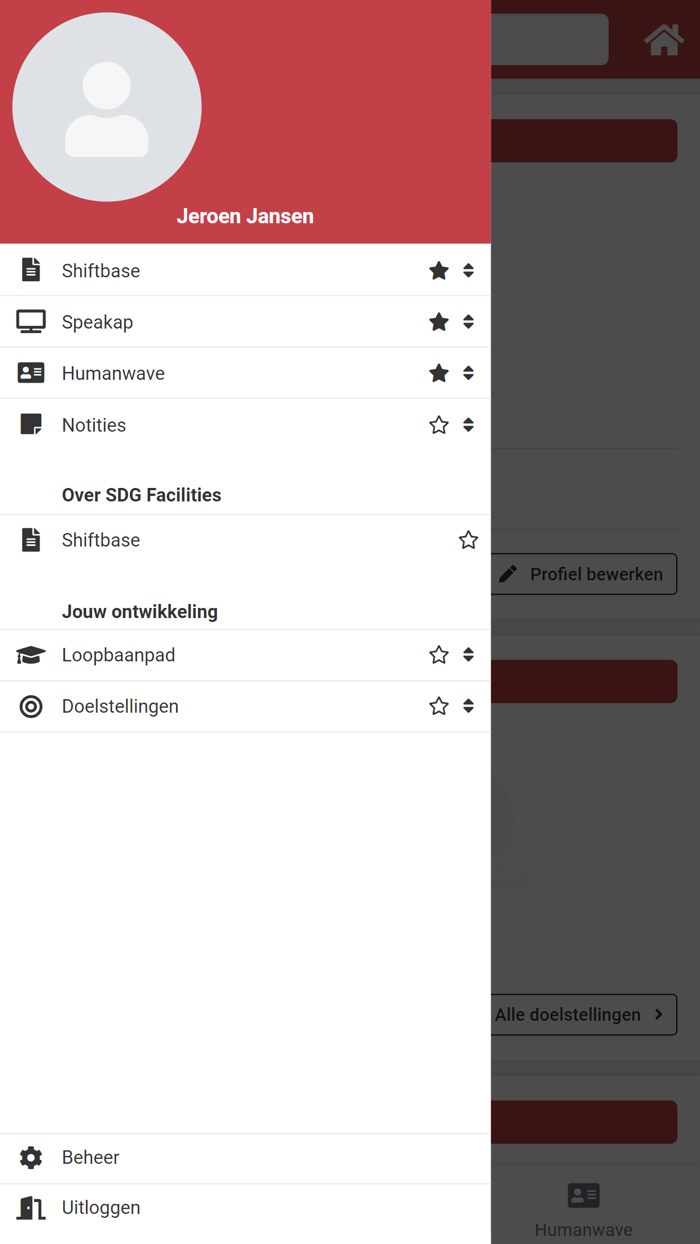Select the Speakap monitor icon
The image size is (700, 1244).
(31, 321)
